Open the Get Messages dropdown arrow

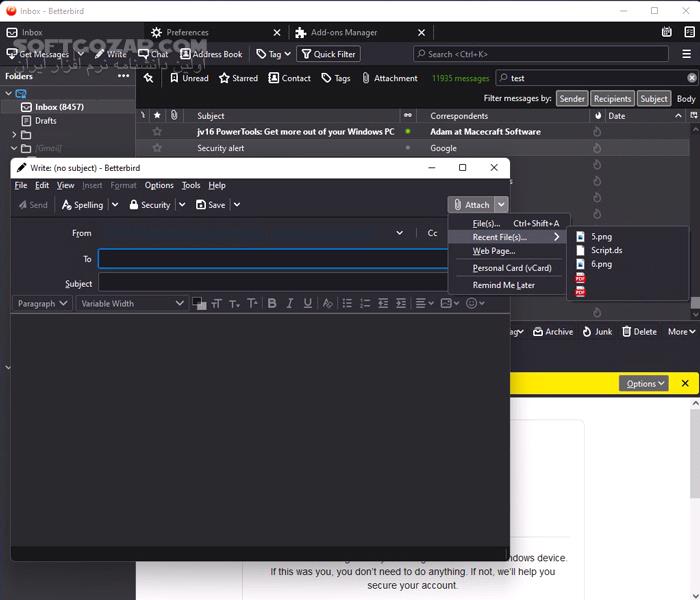[x=80, y=54]
